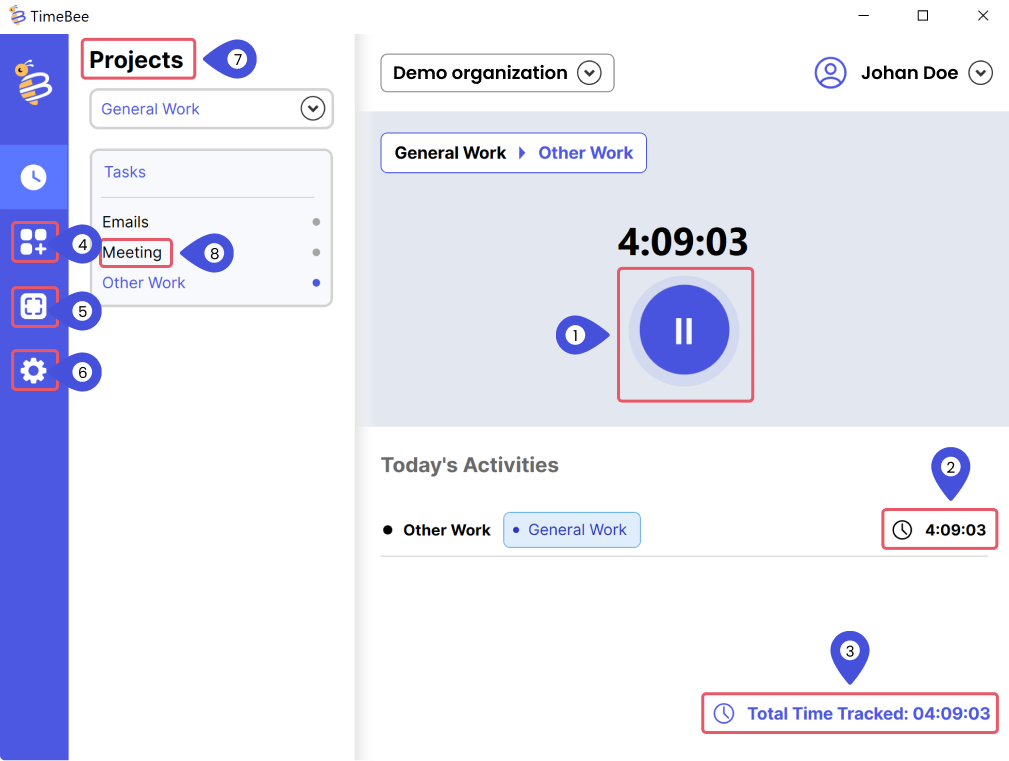Expand the General Work project dropdown
This screenshot has height=761, width=1009.
coord(313,108)
